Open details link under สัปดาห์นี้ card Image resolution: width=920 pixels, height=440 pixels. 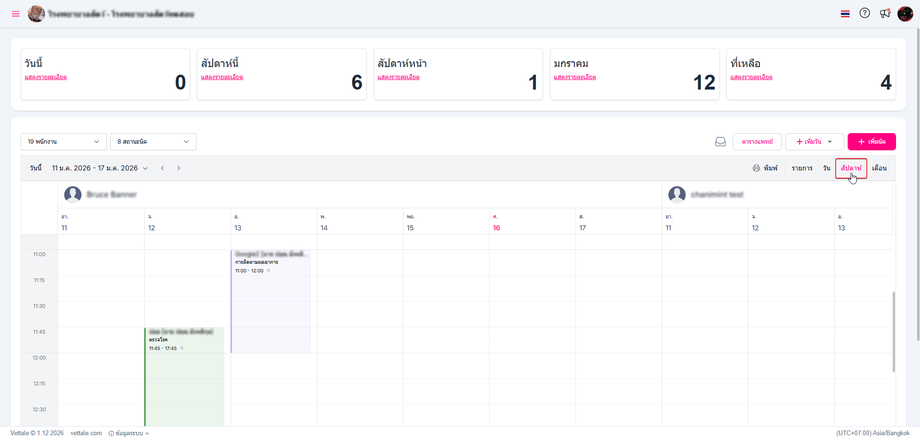(222, 77)
